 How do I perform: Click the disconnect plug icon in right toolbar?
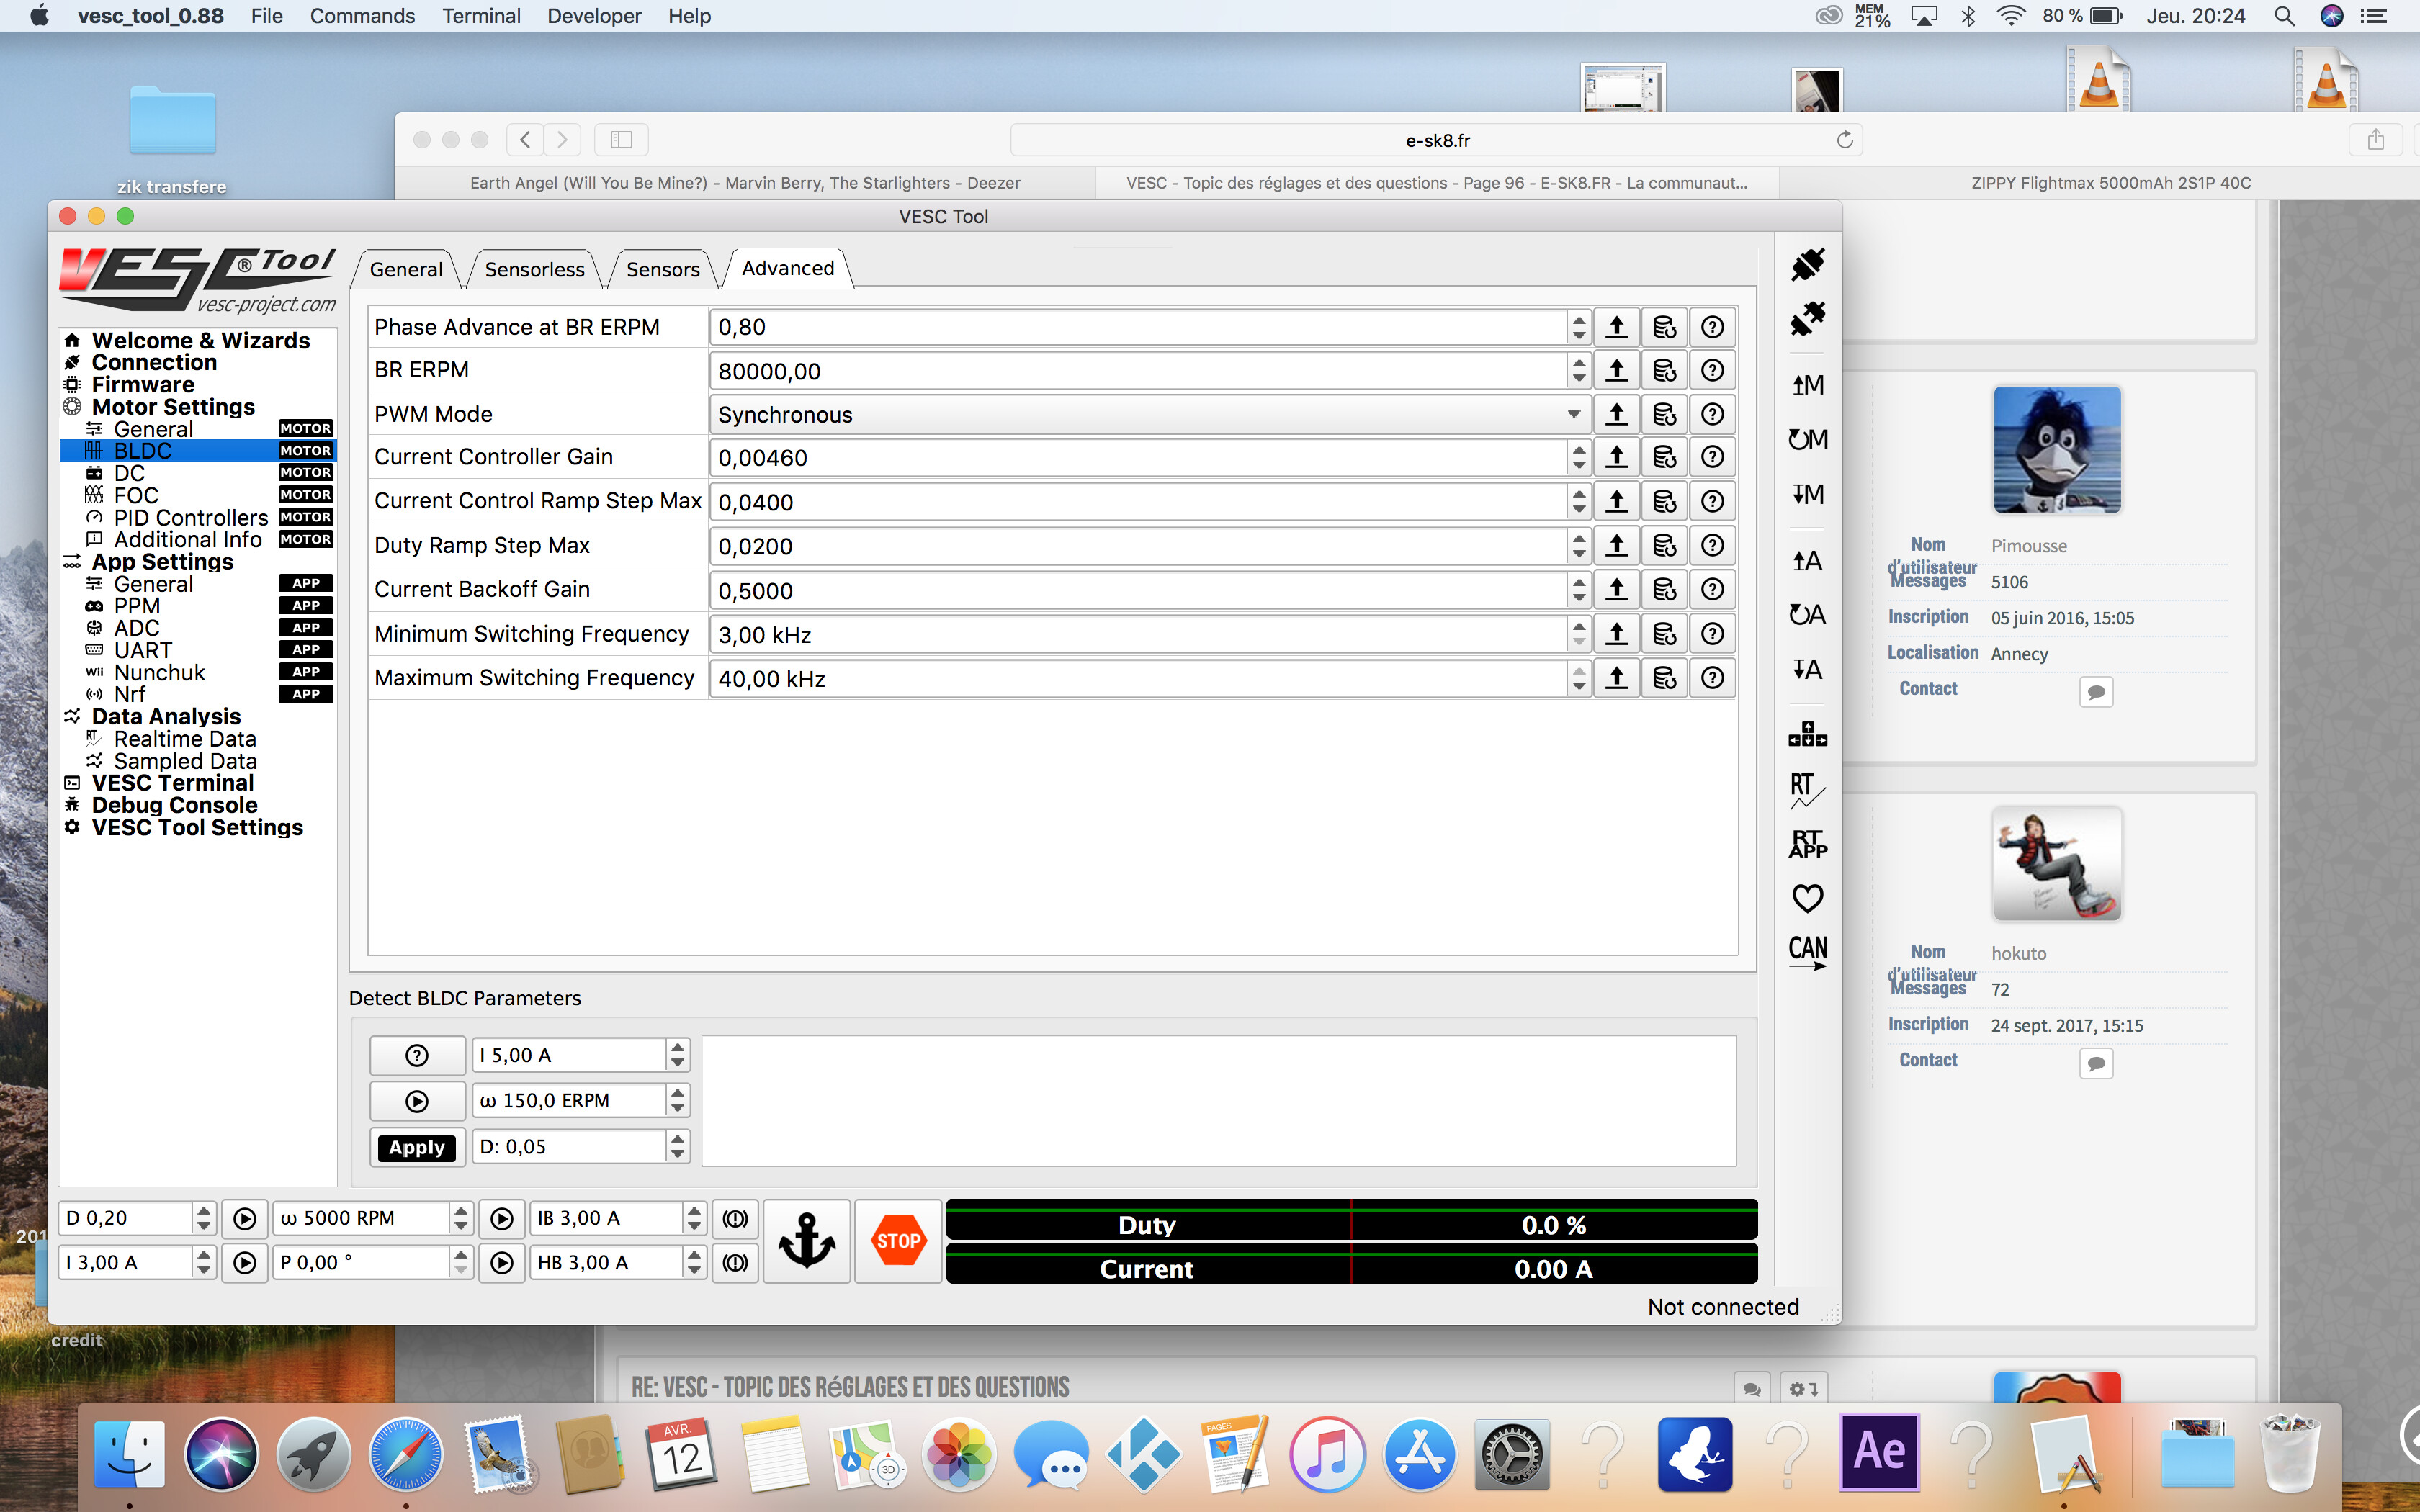(1807, 319)
